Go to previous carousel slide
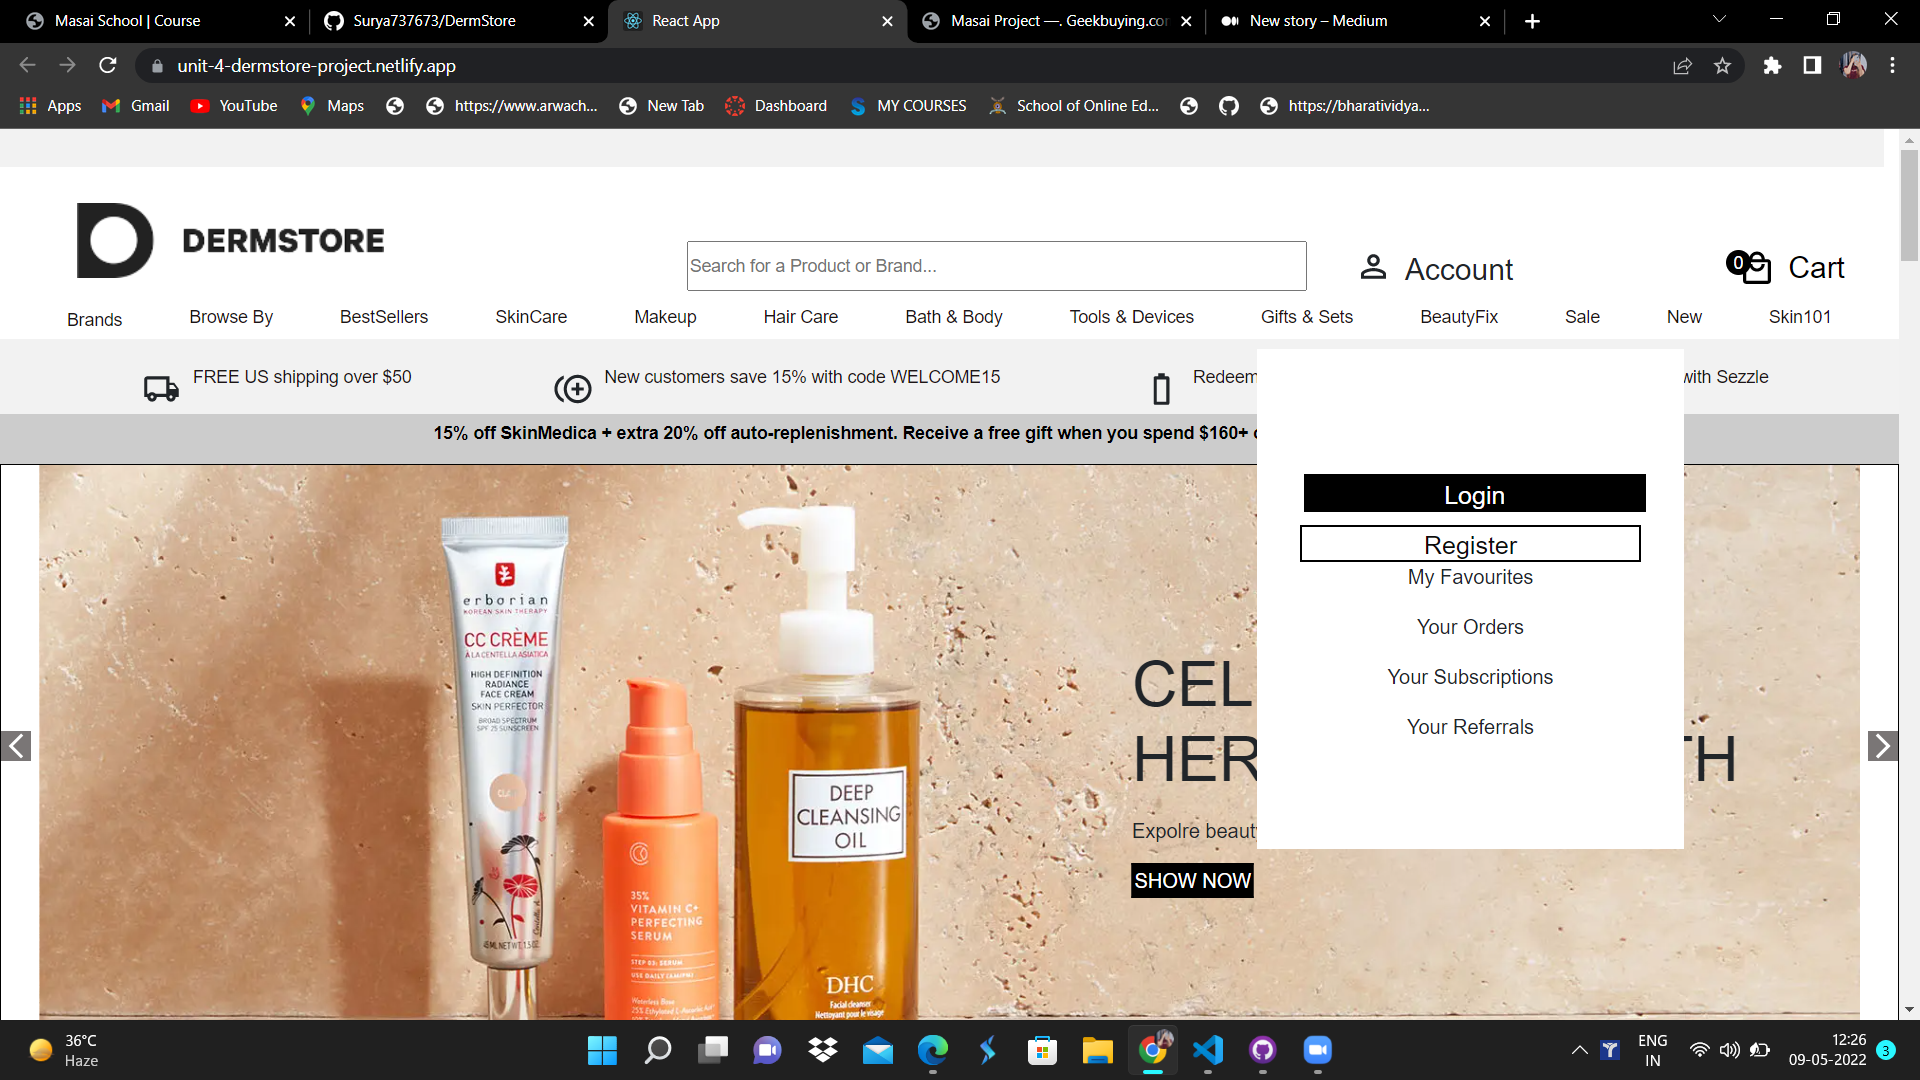 point(16,746)
